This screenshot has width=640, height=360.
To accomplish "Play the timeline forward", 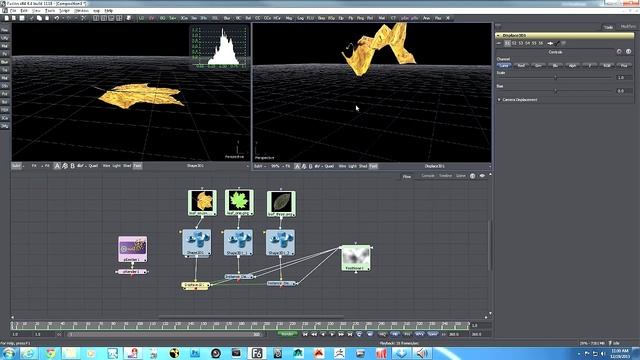I will pyautogui.click(x=332, y=334).
